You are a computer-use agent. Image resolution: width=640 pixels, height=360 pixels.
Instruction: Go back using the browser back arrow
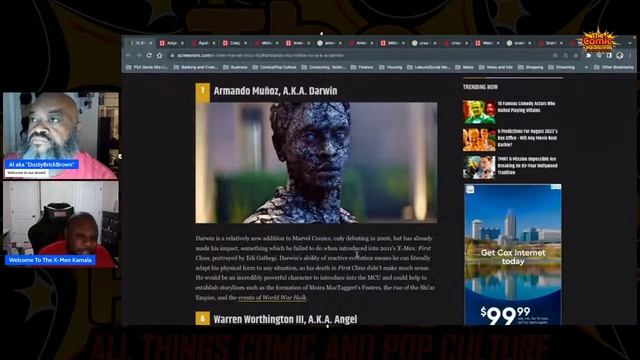(129, 56)
